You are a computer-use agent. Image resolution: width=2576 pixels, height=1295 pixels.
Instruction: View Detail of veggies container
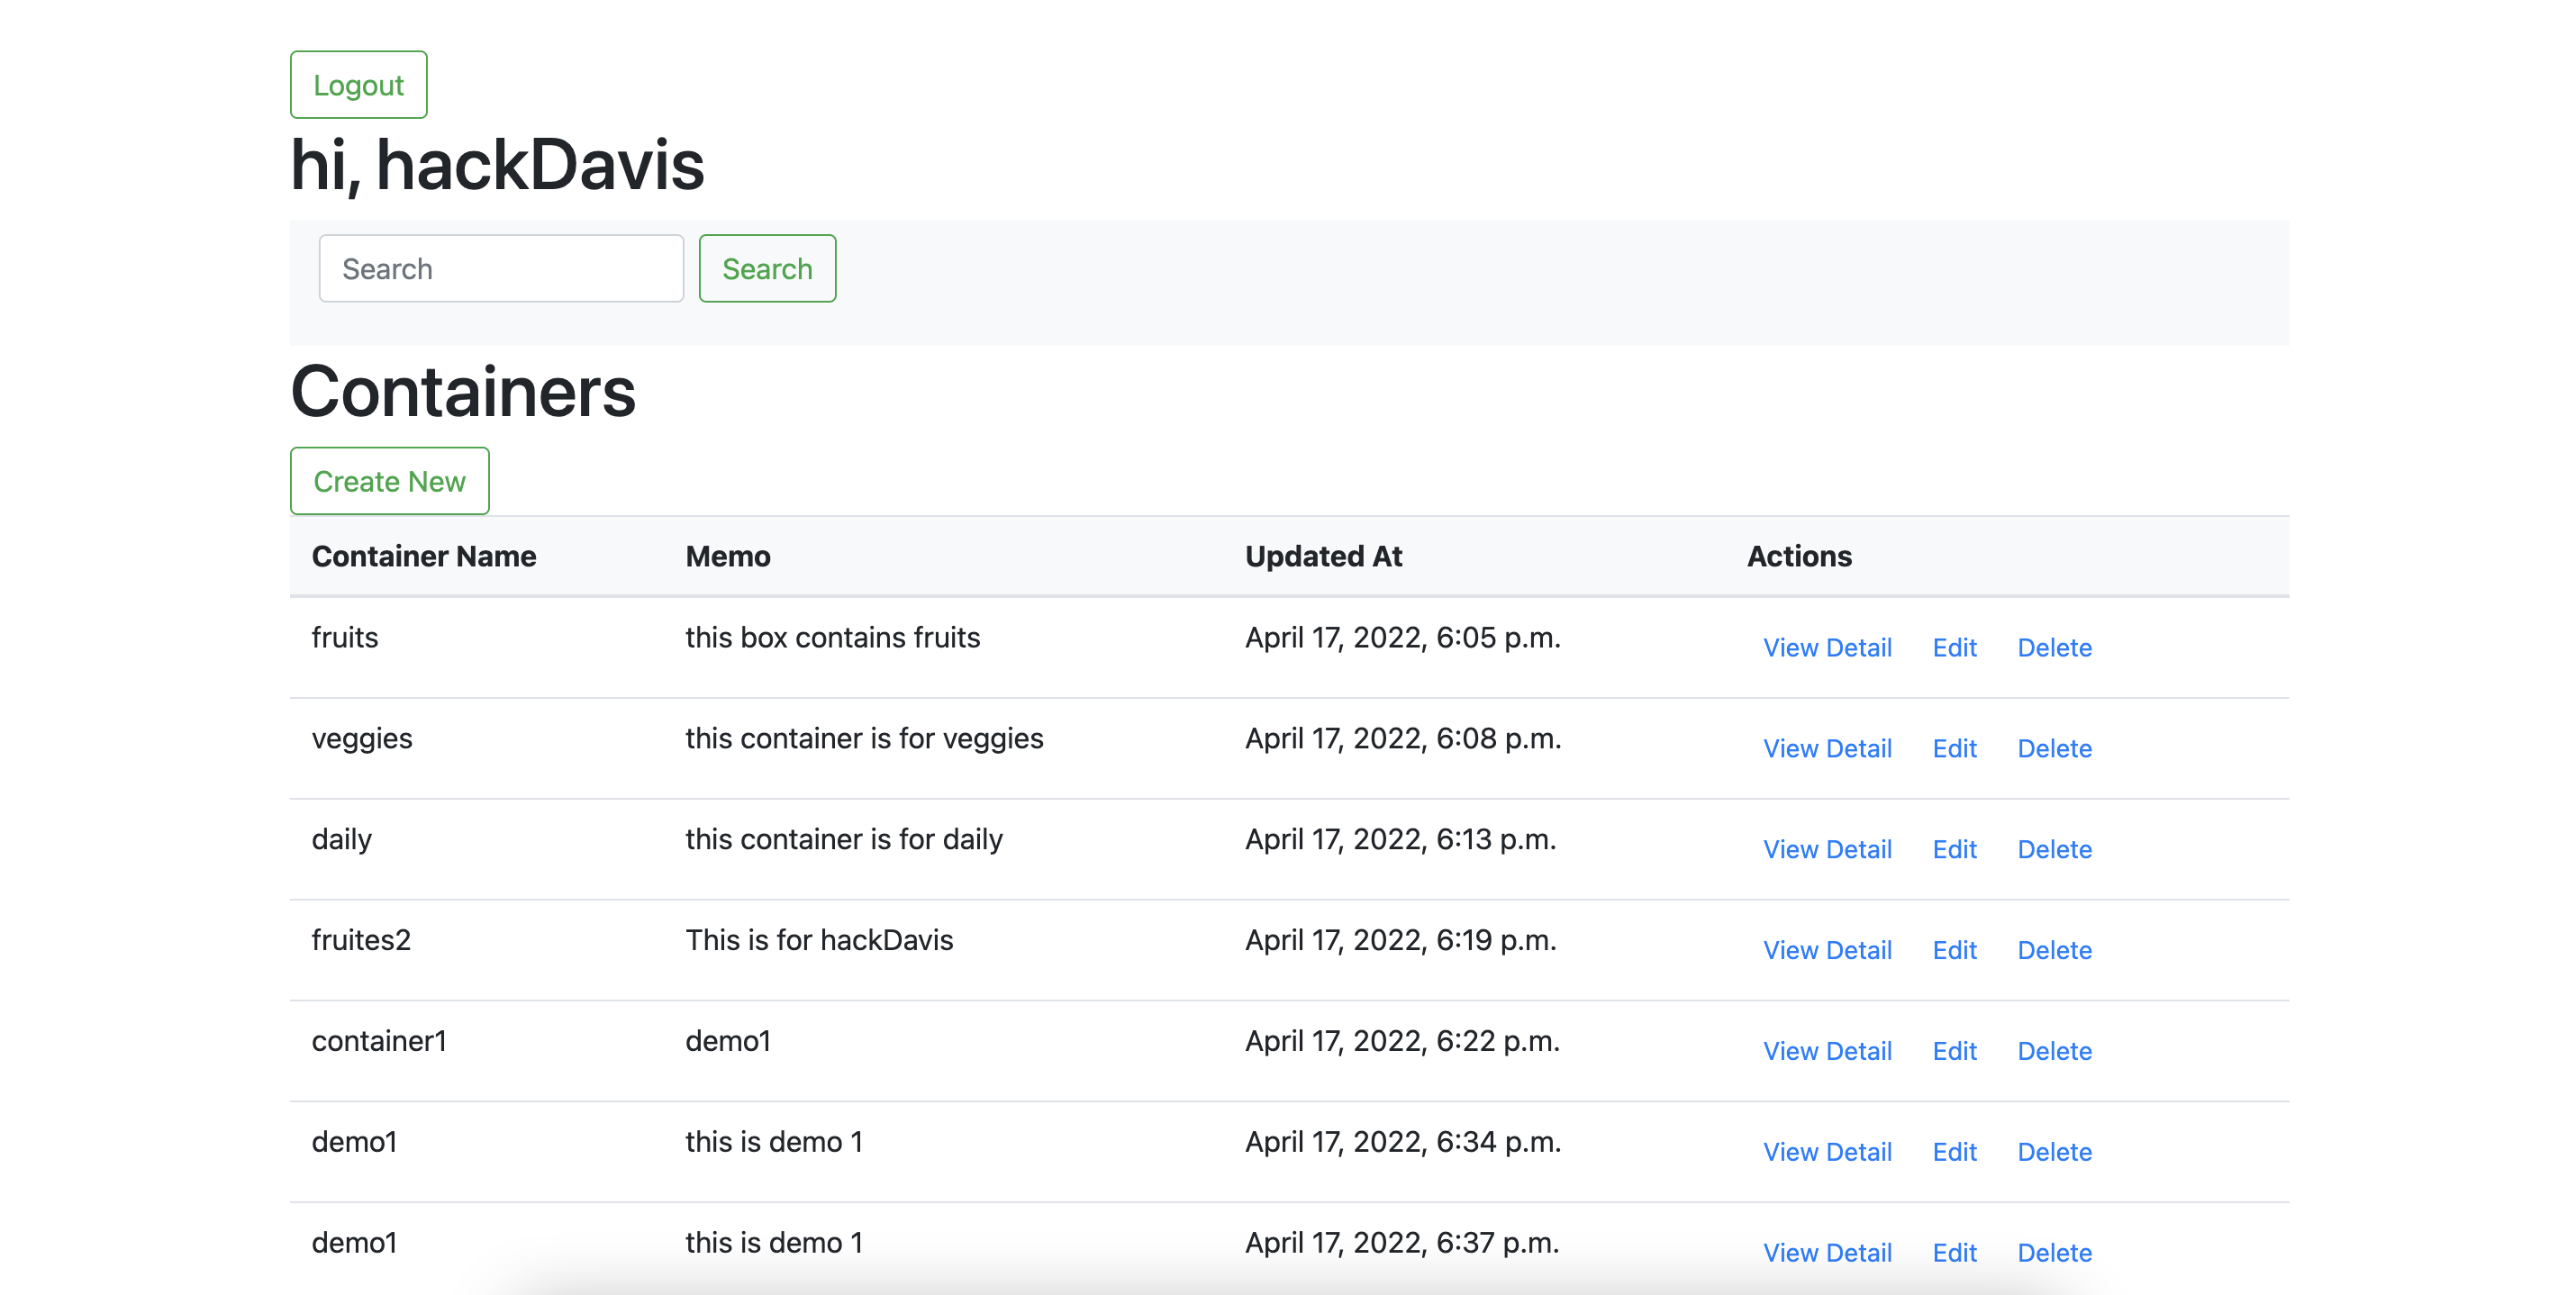click(x=1826, y=748)
